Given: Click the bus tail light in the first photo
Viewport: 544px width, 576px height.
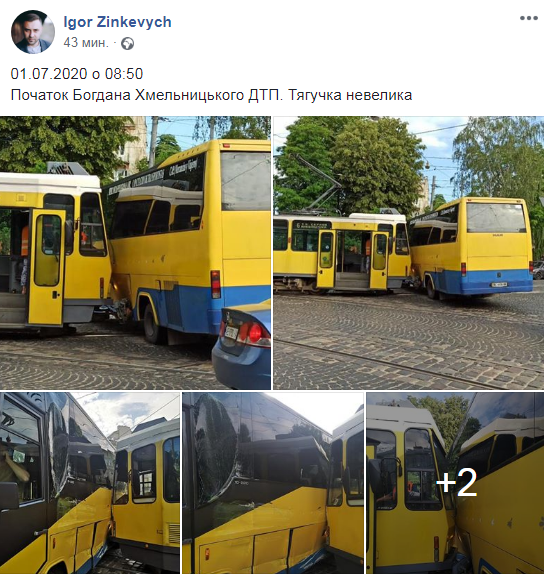Looking at the screenshot, I should (x=216, y=284).
